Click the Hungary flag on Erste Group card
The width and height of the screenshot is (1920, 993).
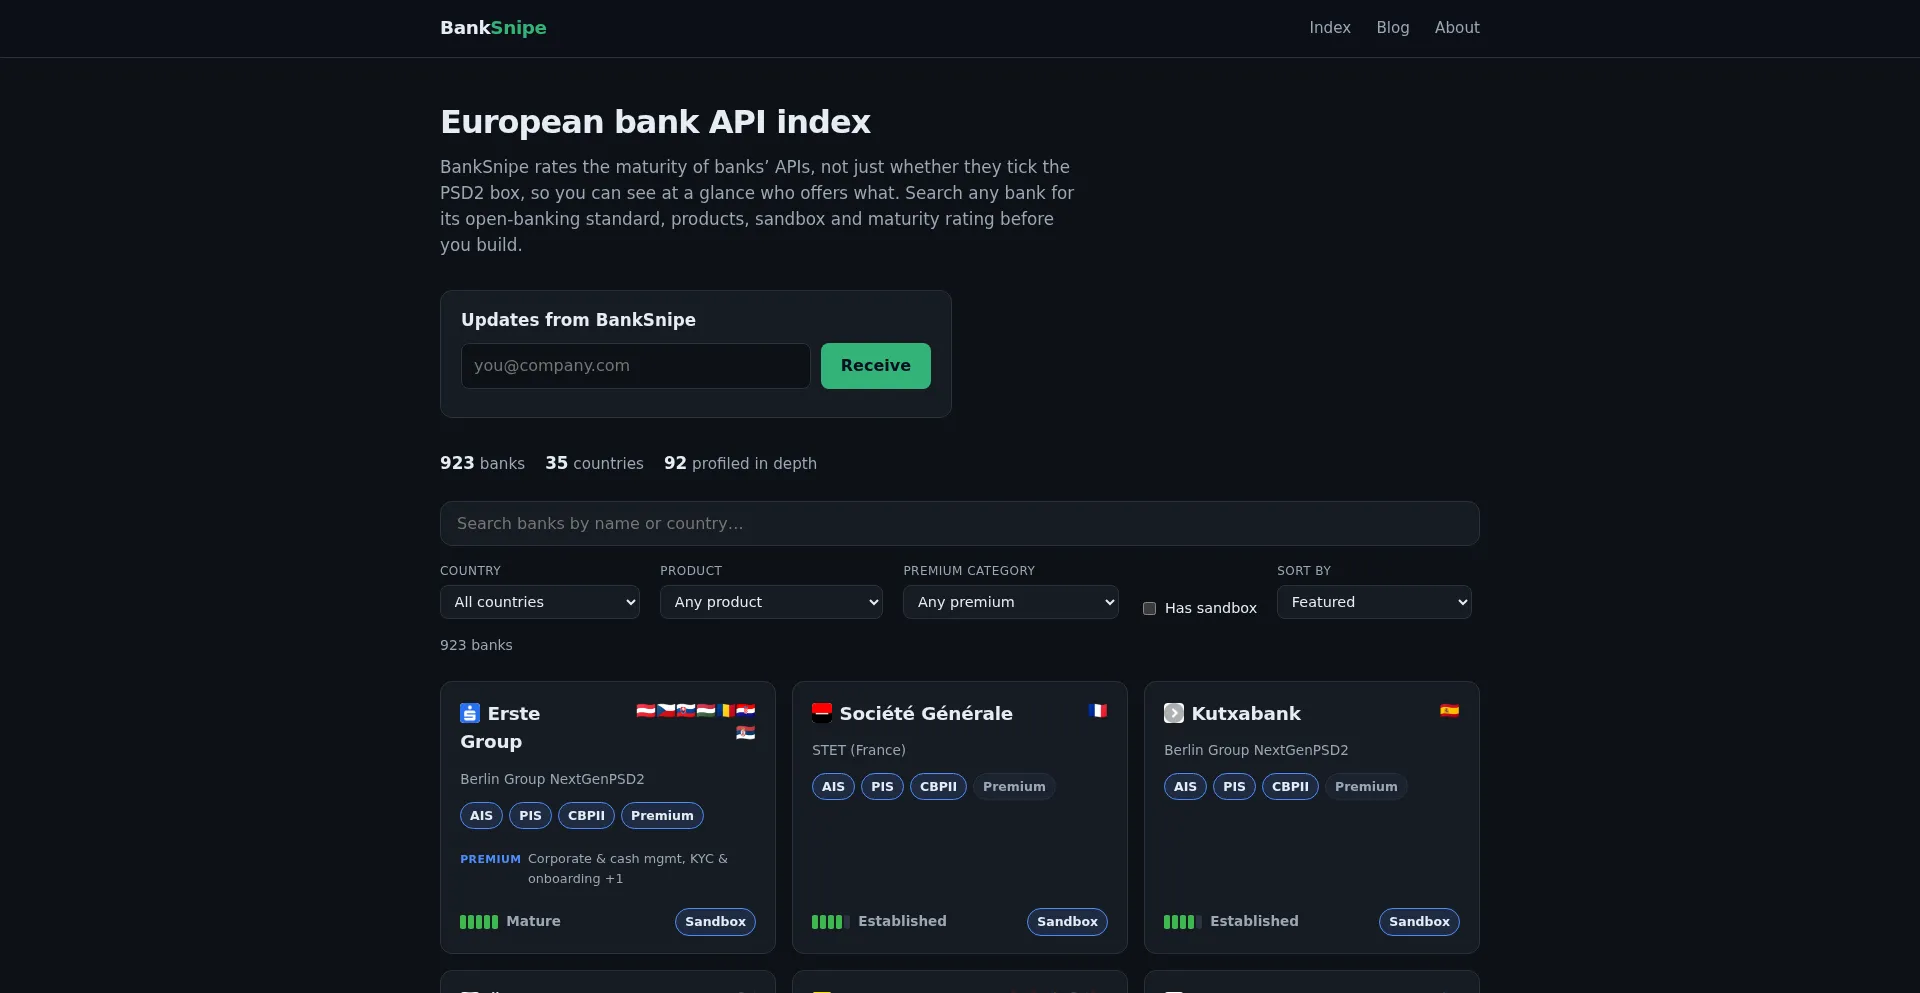[x=706, y=711]
